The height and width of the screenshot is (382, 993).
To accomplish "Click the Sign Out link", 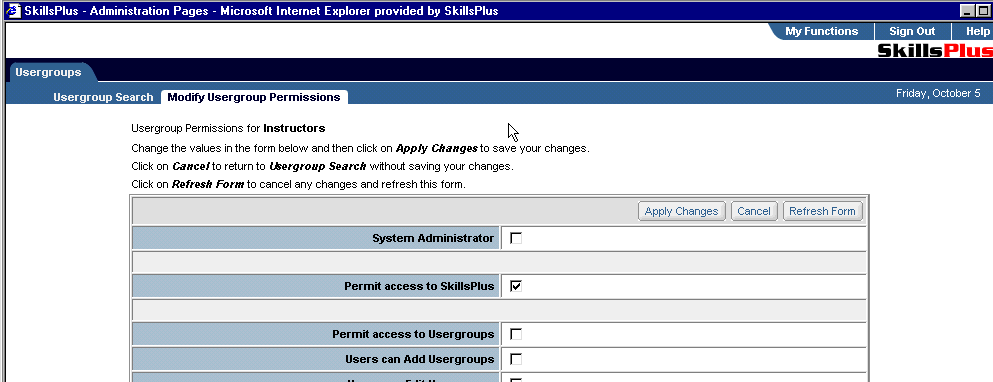I will coord(912,31).
